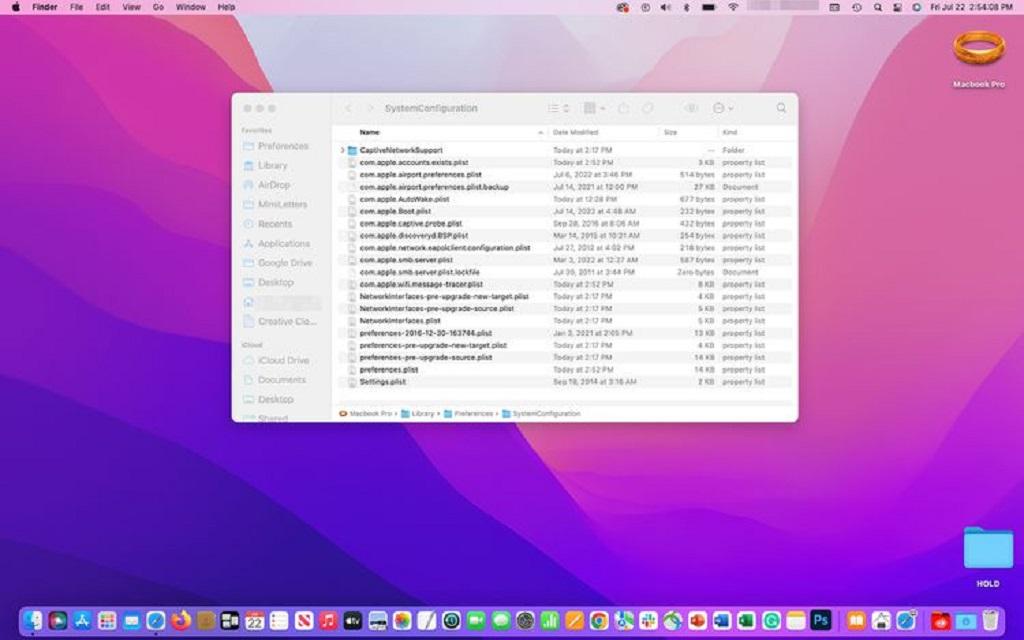Open the Group By dropdown in toolbar

[594, 108]
